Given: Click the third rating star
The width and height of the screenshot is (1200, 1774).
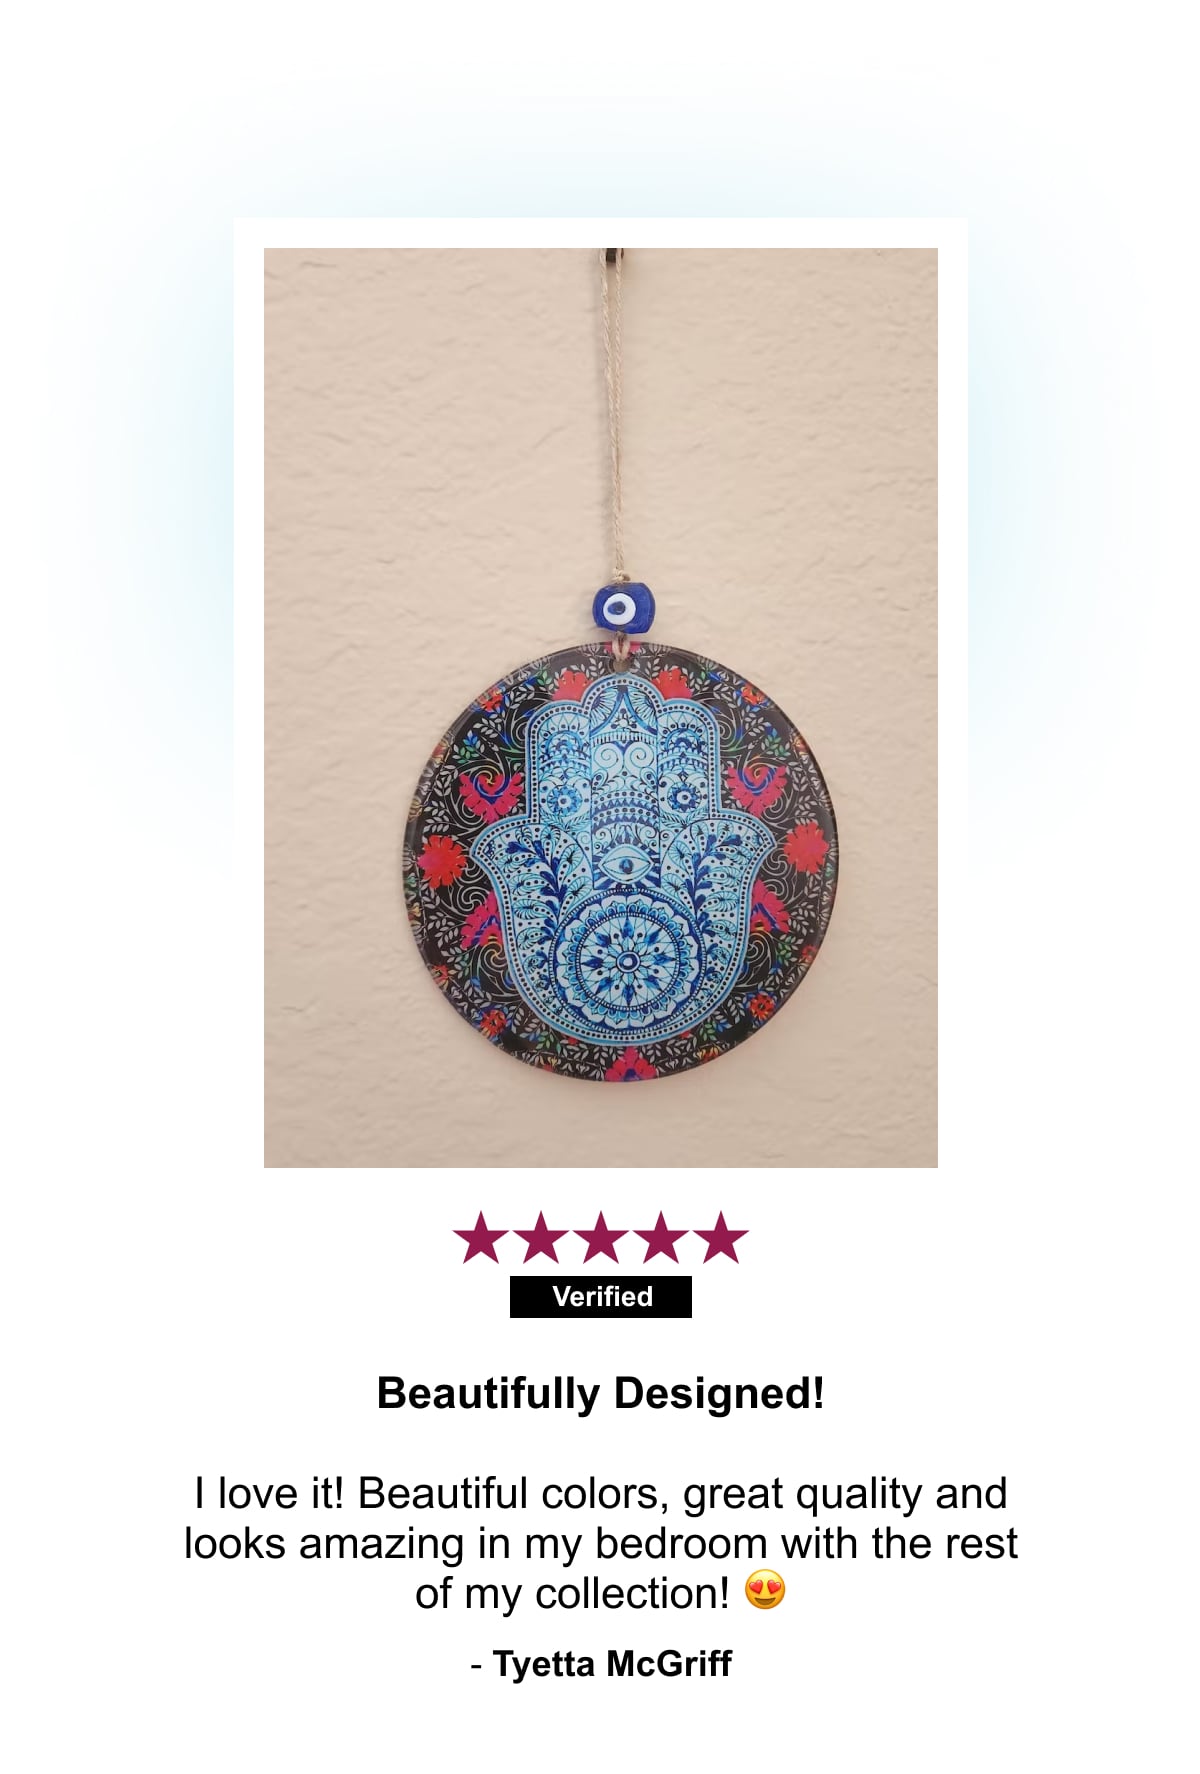Looking at the screenshot, I should [x=601, y=1238].
